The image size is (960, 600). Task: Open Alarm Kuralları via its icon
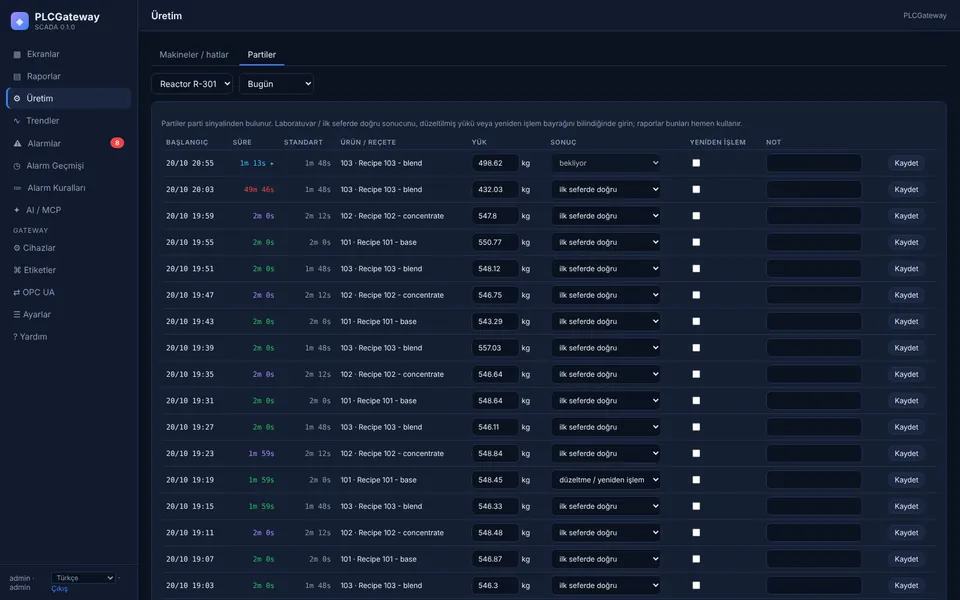17,188
